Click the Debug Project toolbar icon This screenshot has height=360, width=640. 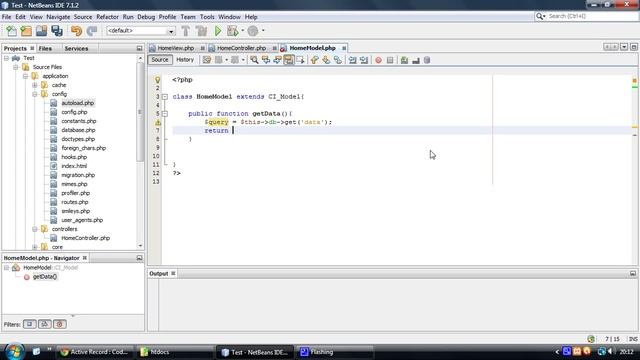click(x=233, y=31)
